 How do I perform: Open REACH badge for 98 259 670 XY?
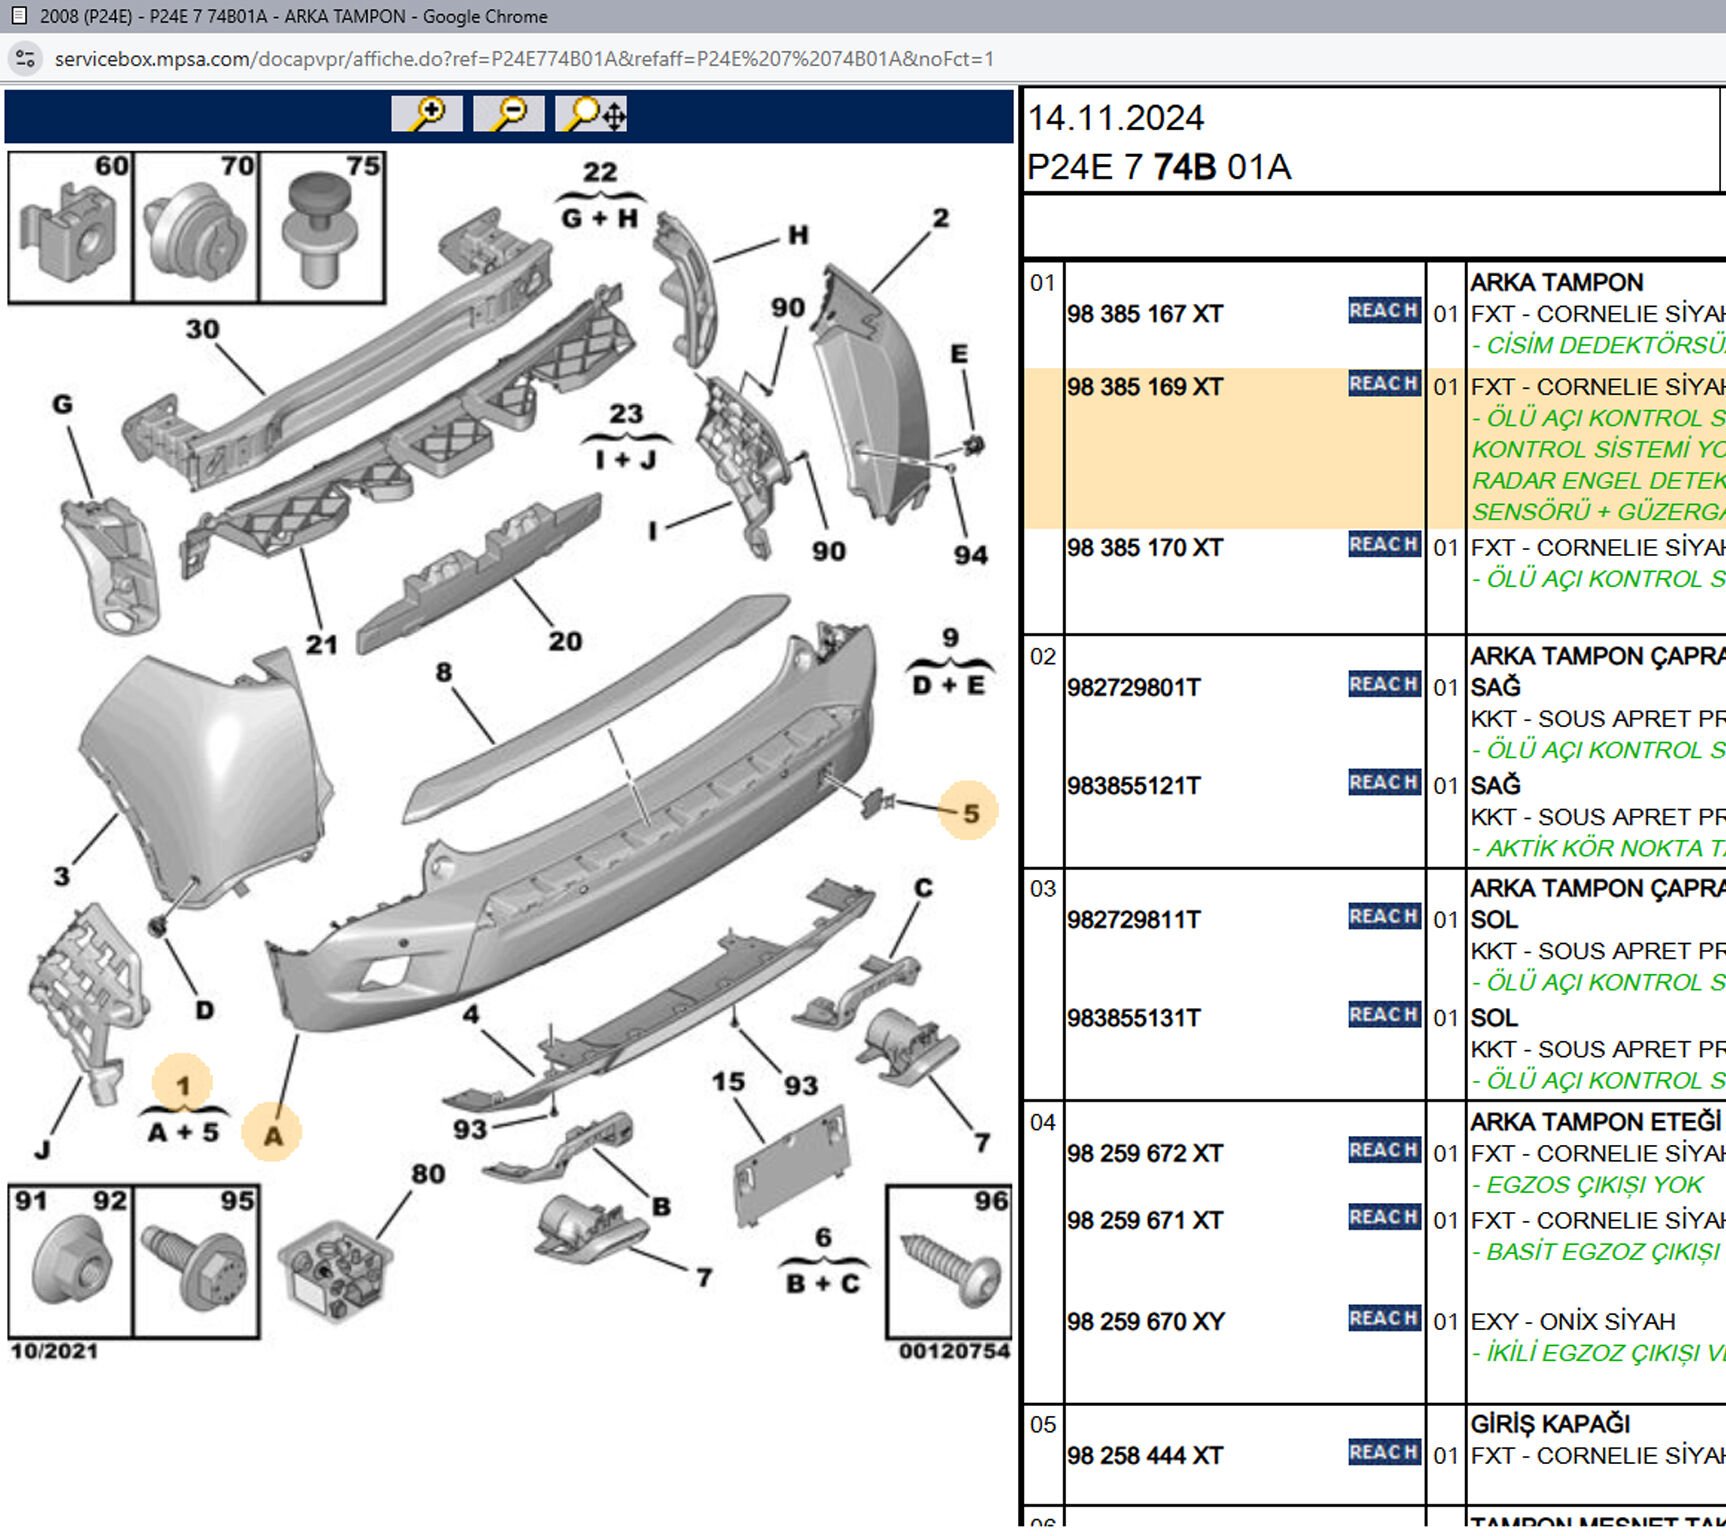coord(1383,1319)
